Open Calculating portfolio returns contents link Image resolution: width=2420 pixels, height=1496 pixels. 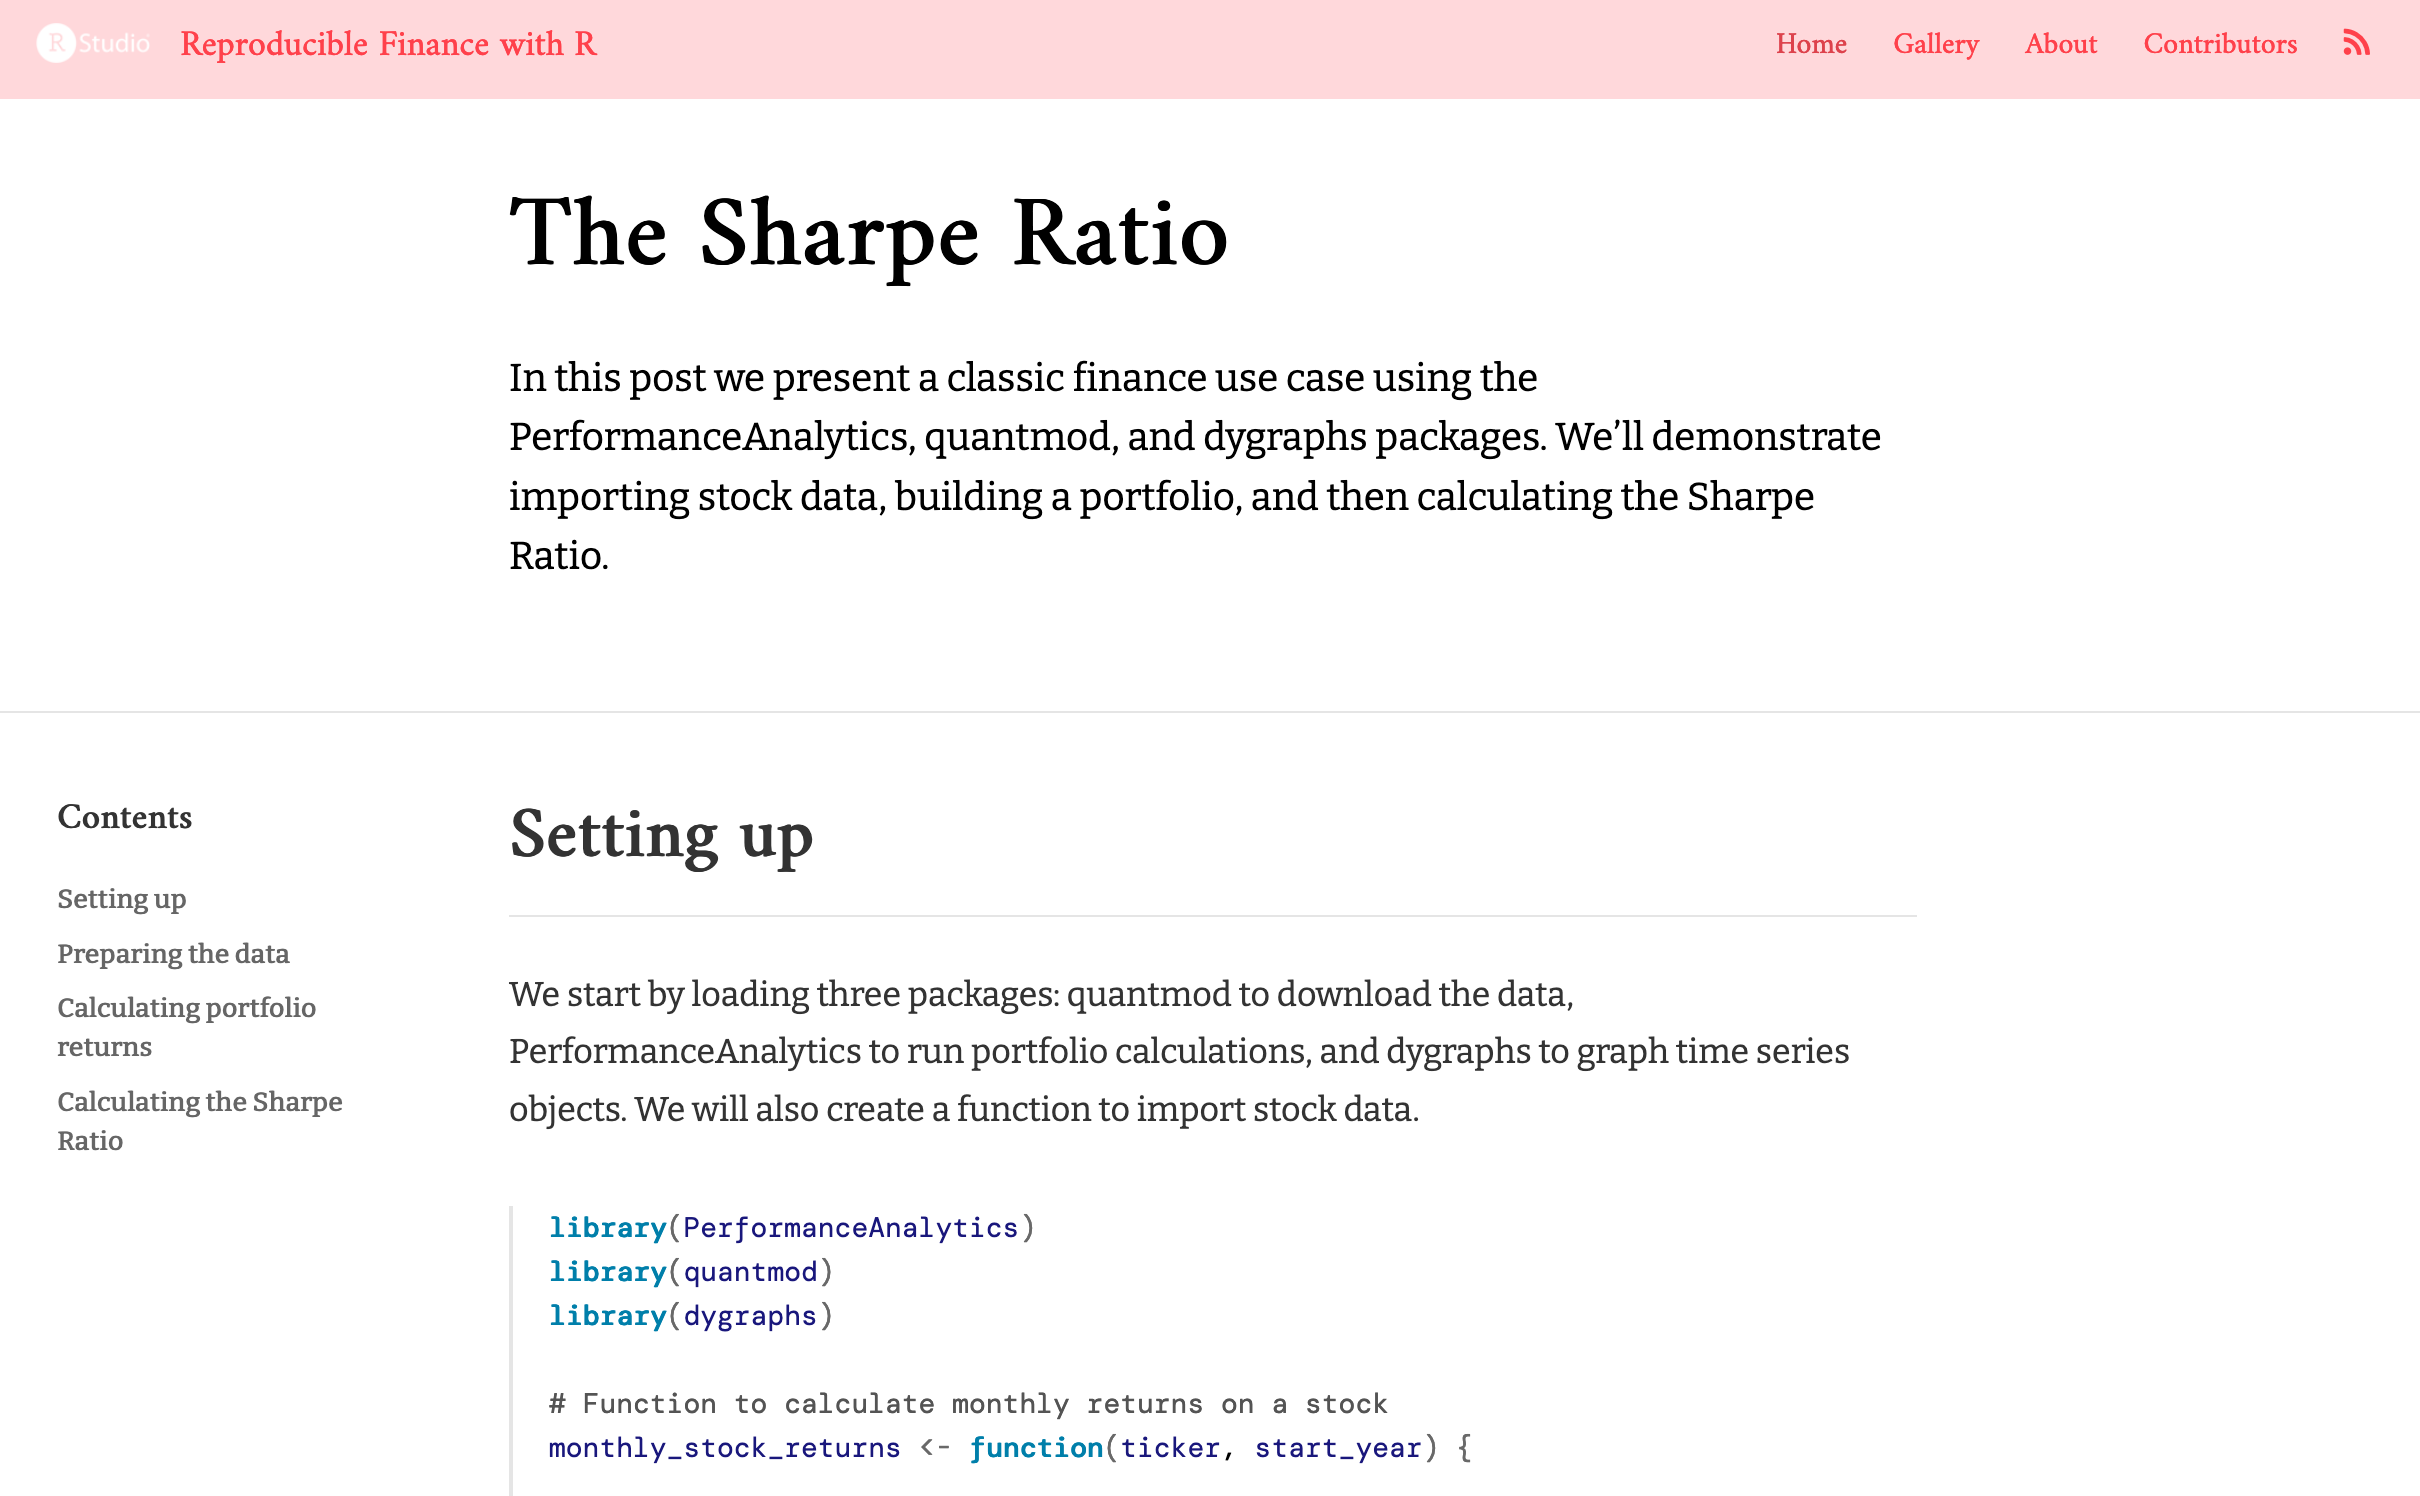(x=186, y=1027)
